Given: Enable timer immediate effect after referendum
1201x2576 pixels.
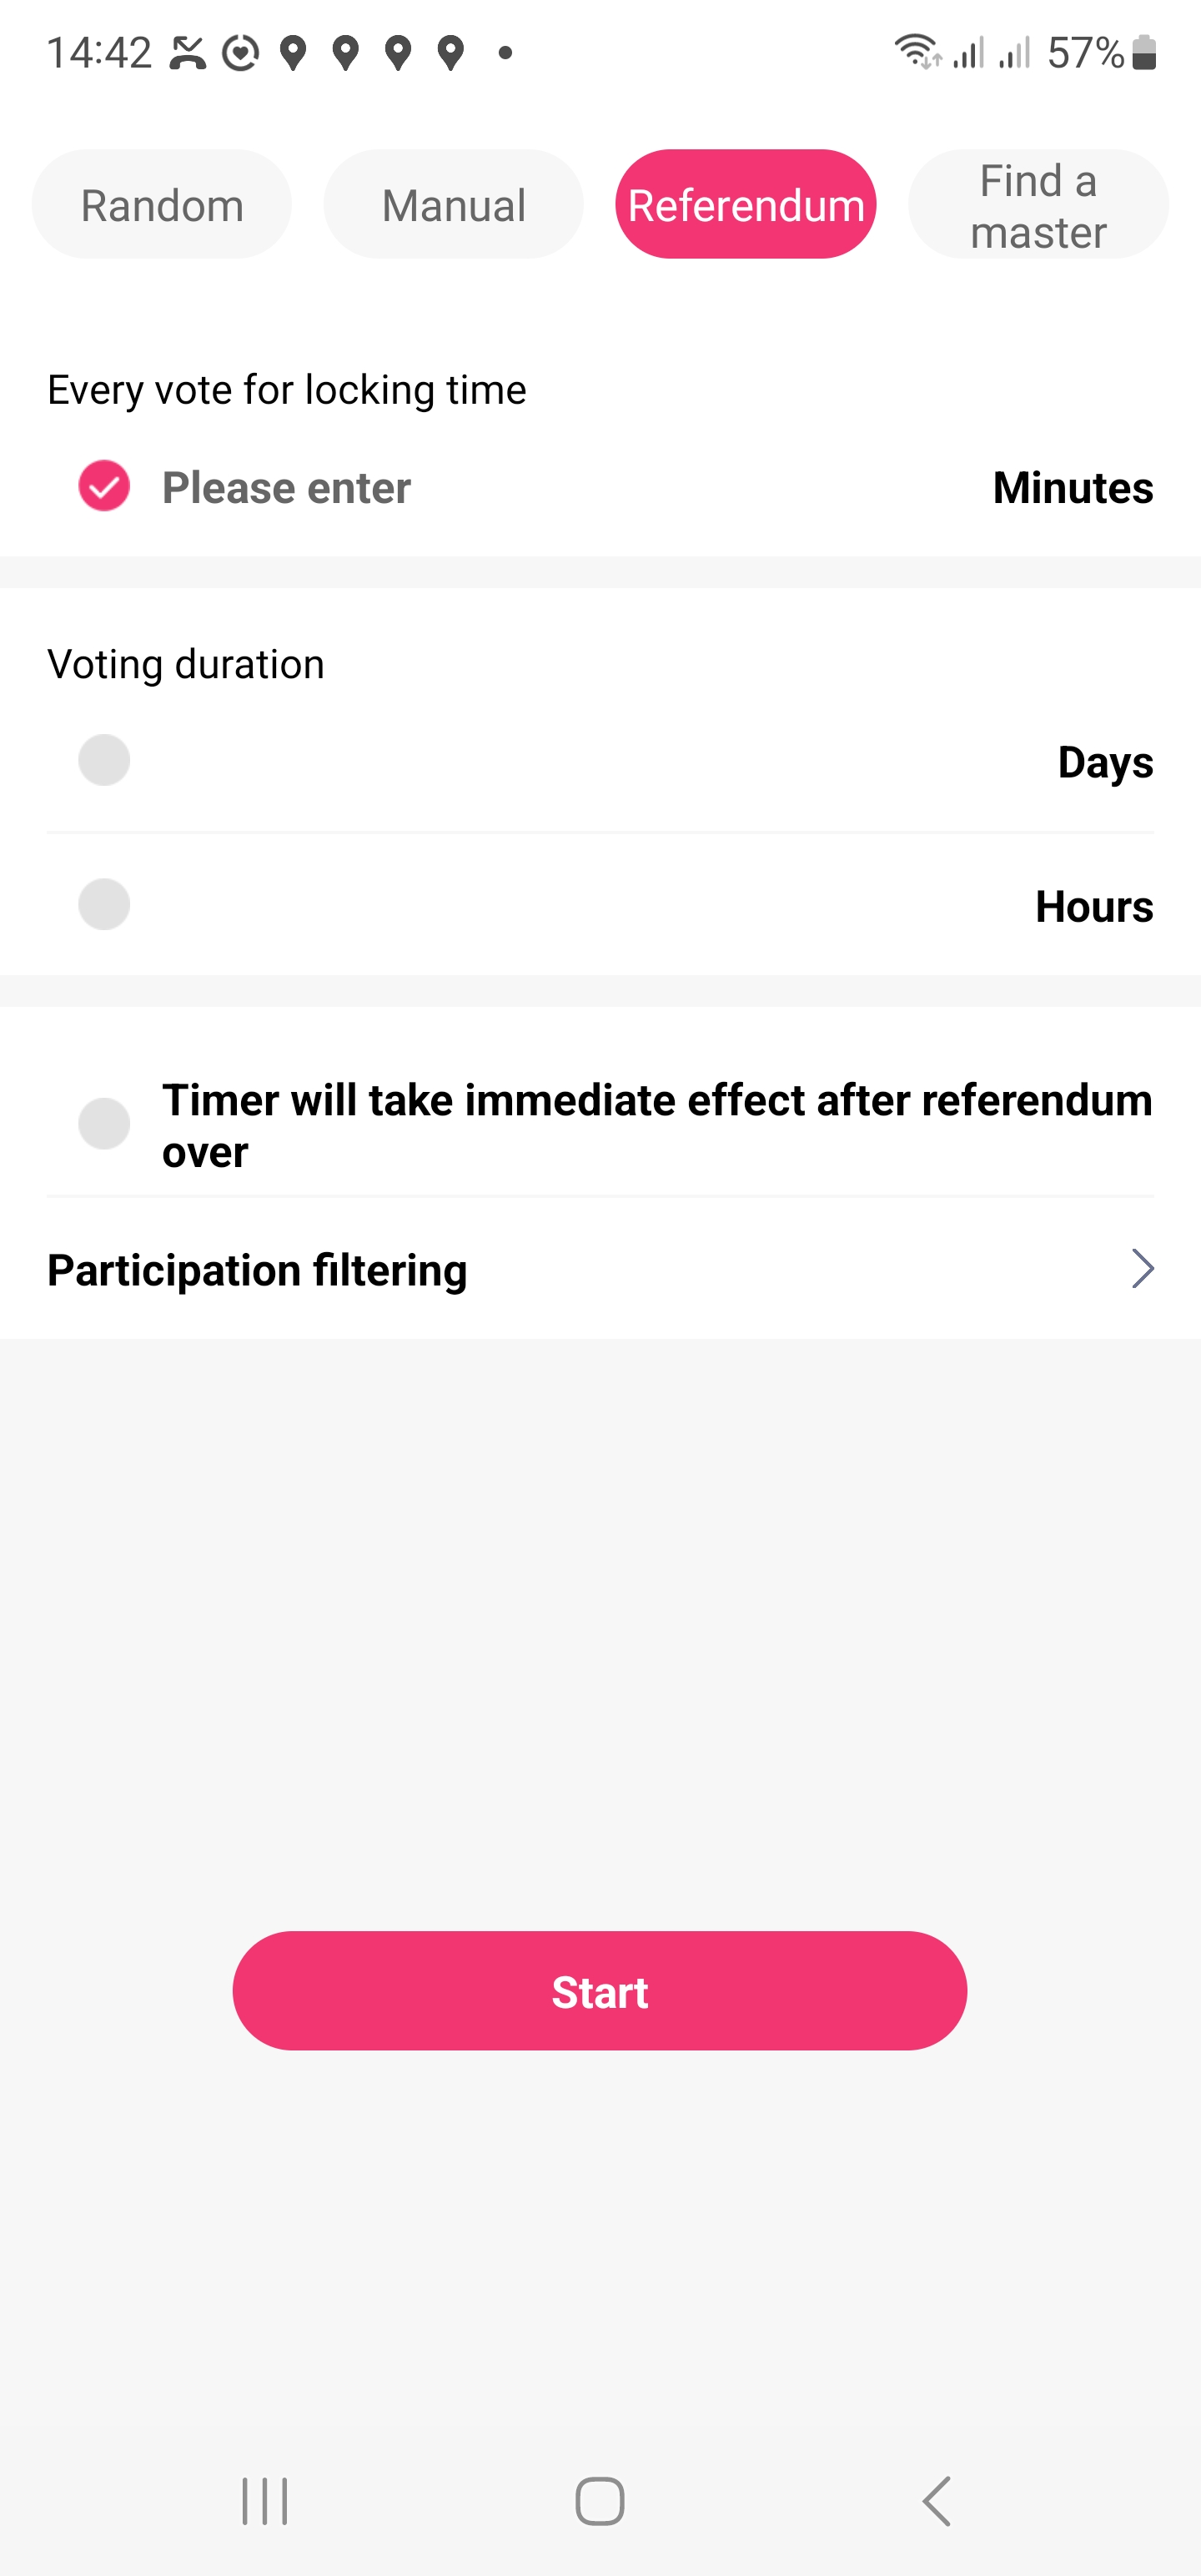Looking at the screenshot, I should coord(104,1124).
